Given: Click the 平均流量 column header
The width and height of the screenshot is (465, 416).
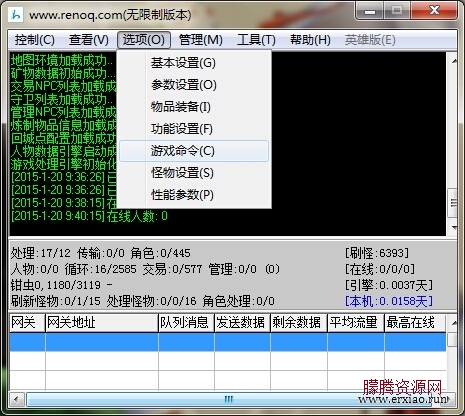Looking at the screenshot, I should (356, 323).
